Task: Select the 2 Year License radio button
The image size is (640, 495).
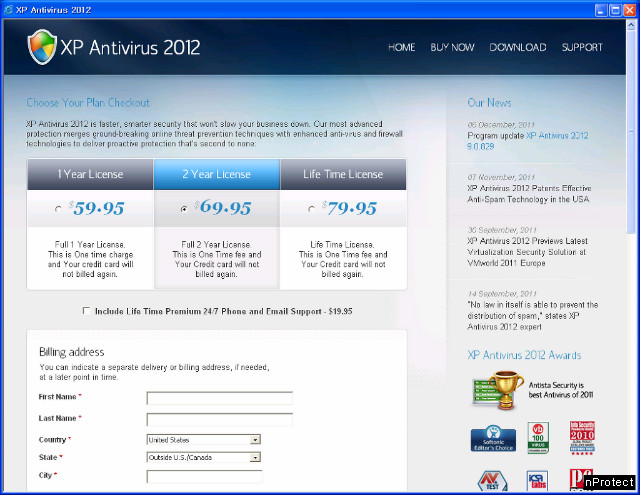Action: (x=184, y=209)
